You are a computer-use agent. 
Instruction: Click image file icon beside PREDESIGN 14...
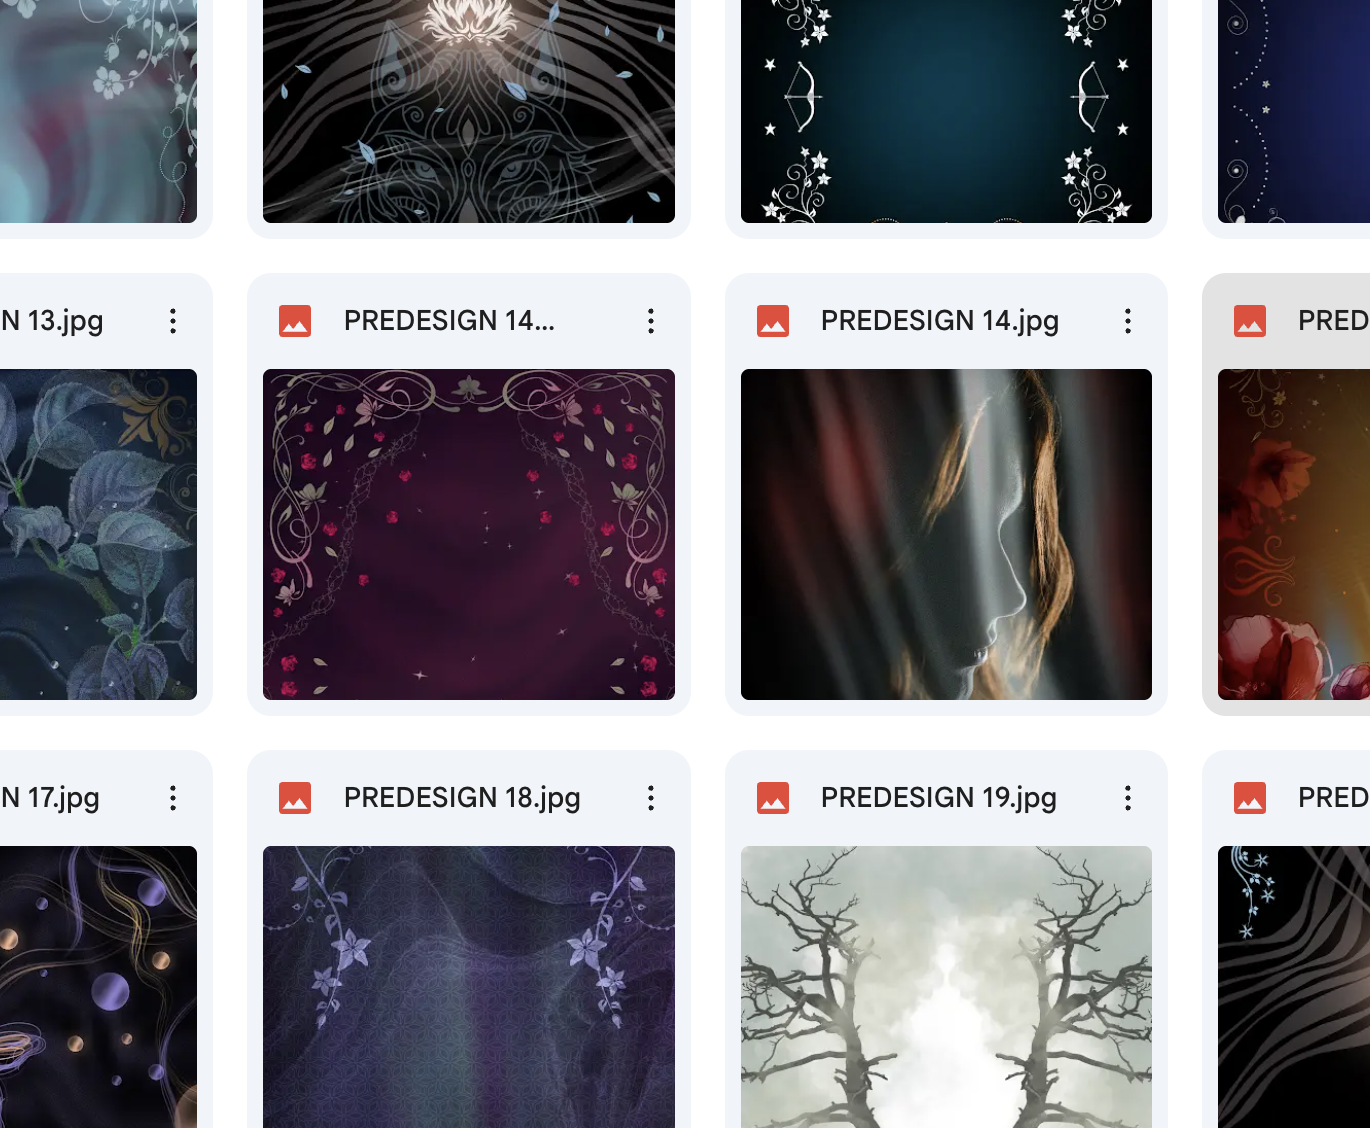[295, 321]
